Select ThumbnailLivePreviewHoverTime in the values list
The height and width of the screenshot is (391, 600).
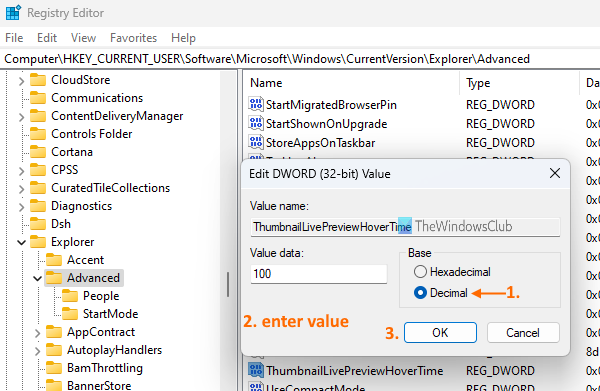click(355, 371)
